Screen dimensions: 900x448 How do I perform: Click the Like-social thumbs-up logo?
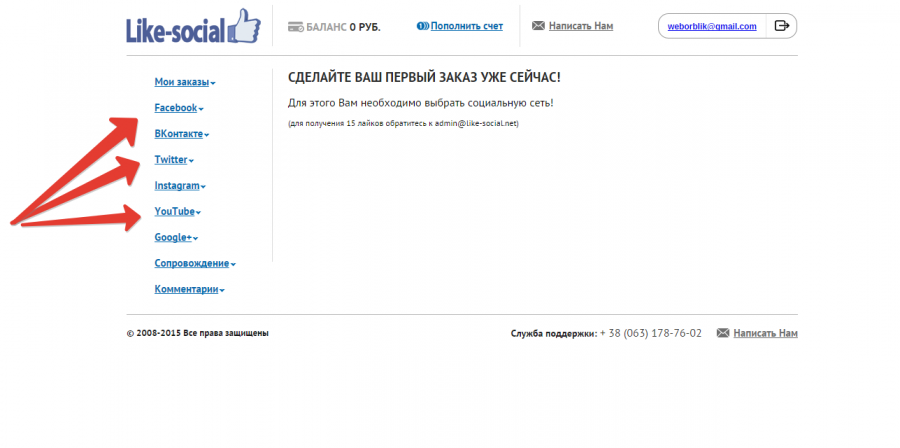pos(193,26)
